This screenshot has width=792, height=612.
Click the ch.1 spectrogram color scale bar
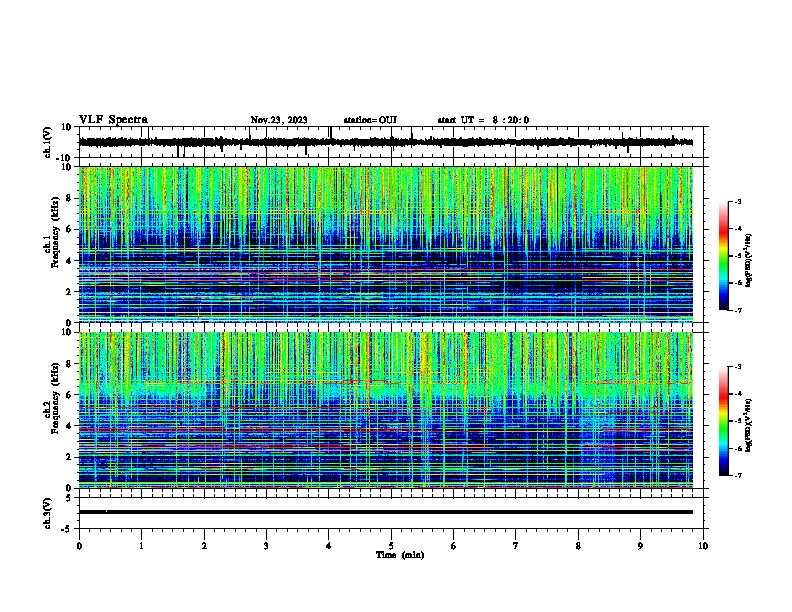pos(724,256)
